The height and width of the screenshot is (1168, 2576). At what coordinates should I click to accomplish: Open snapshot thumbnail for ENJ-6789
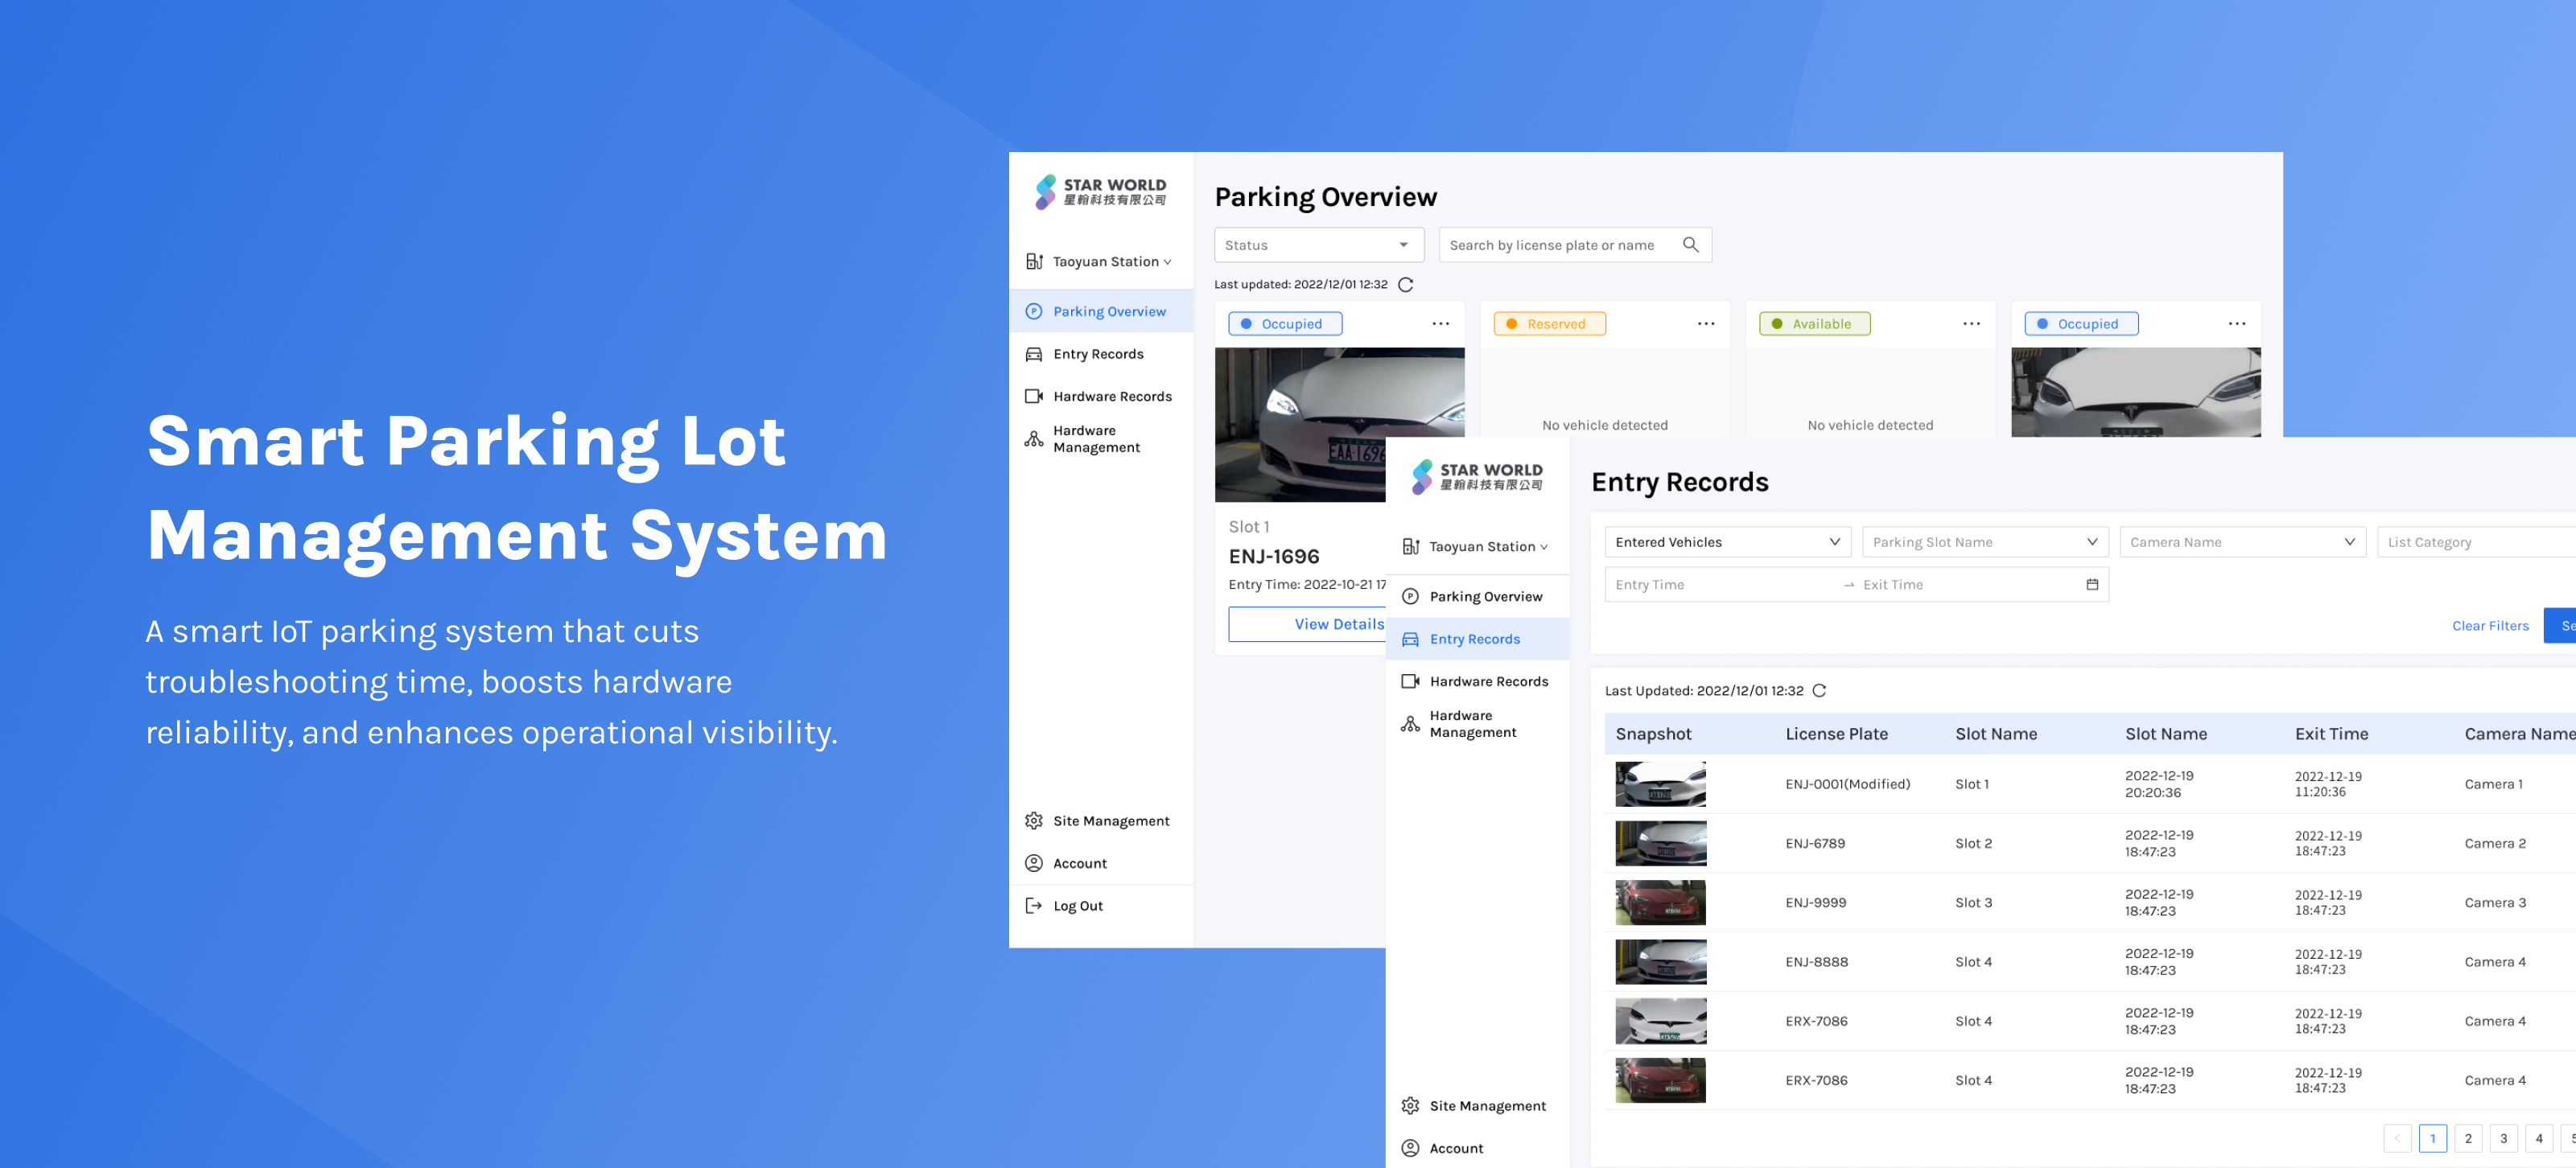tap(1660, 843)
